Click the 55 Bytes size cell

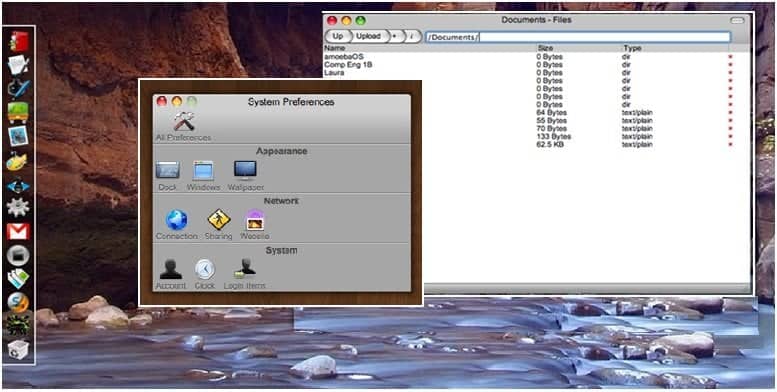point(552,120)
